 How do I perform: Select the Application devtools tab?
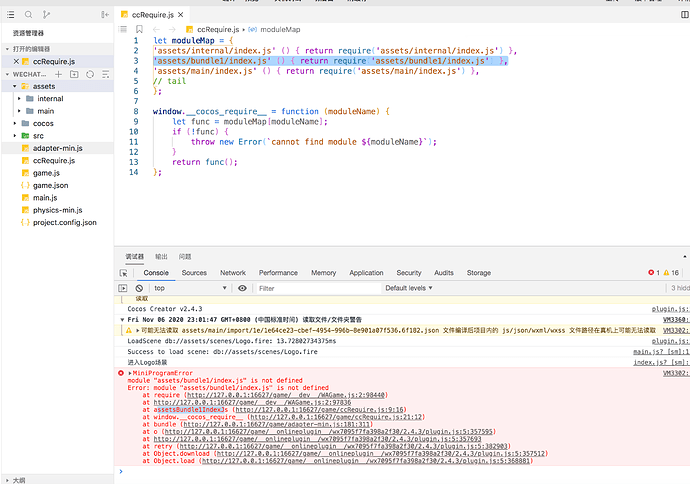[366, 273]
